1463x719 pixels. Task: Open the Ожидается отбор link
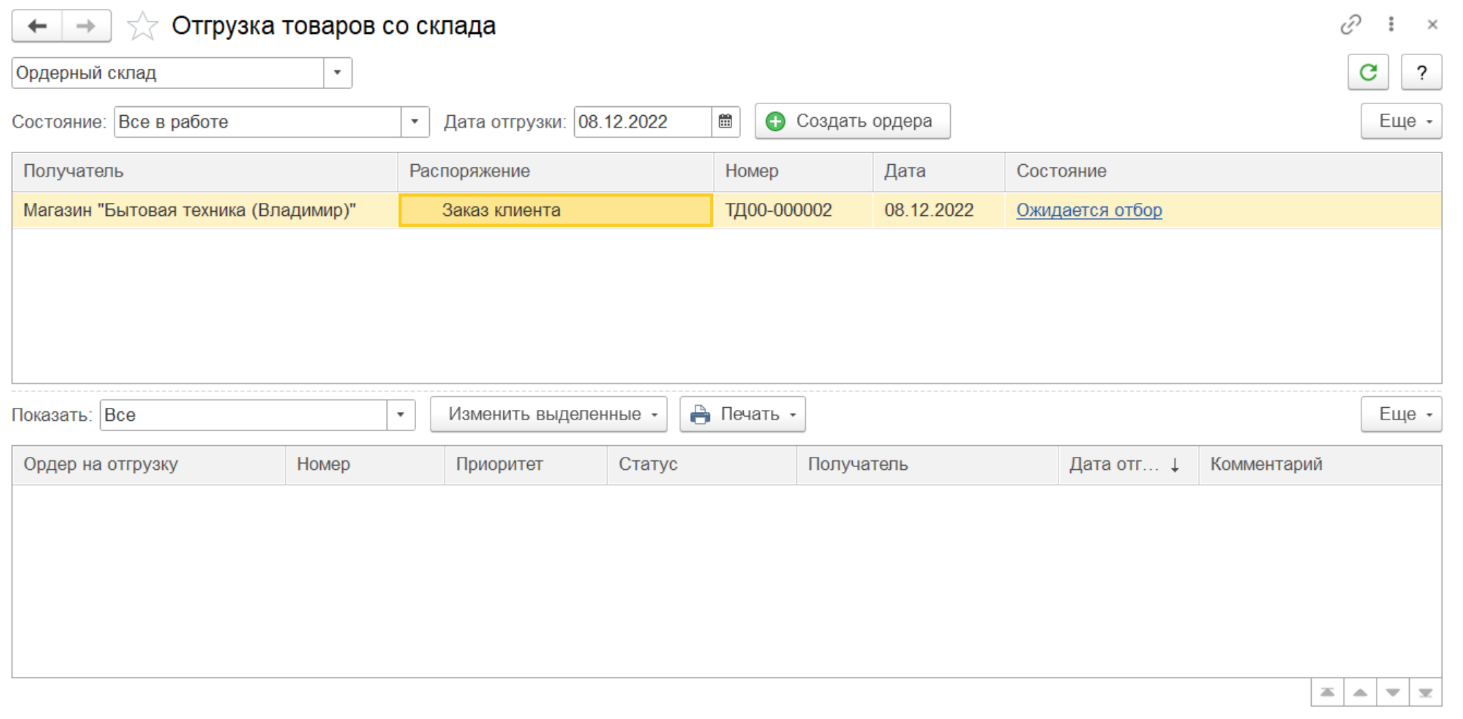point(1089,210)
